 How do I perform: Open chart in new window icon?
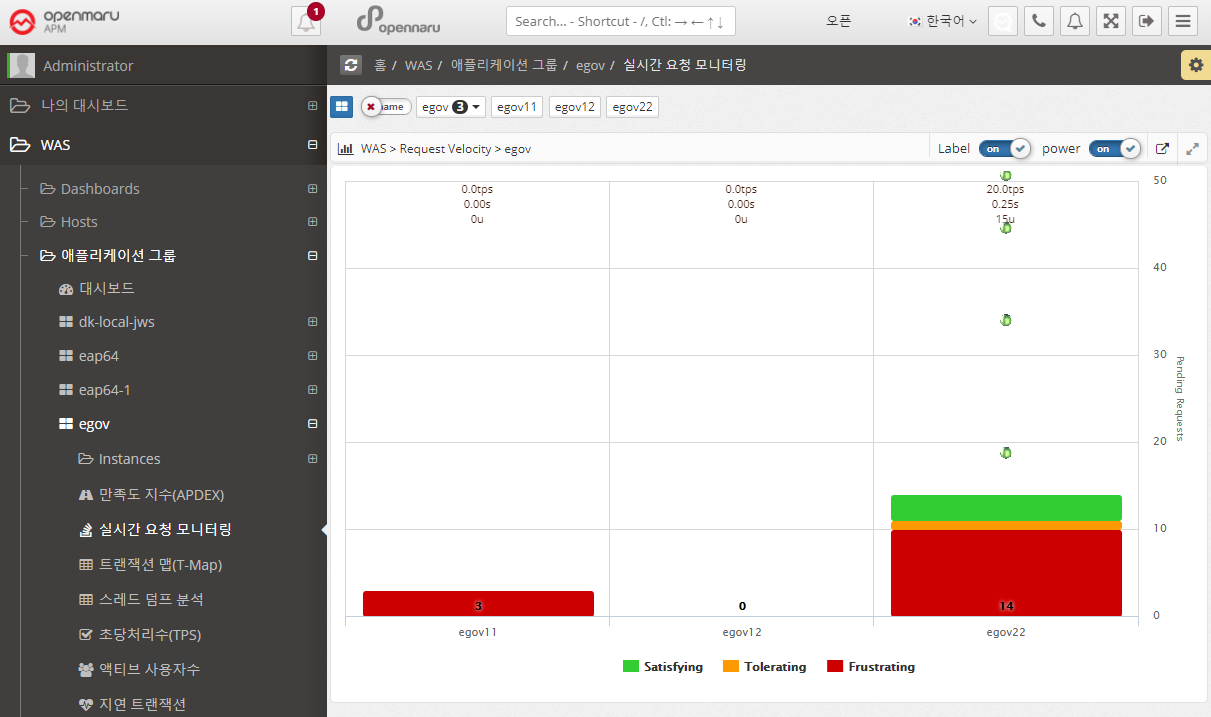pos(1162,148)
